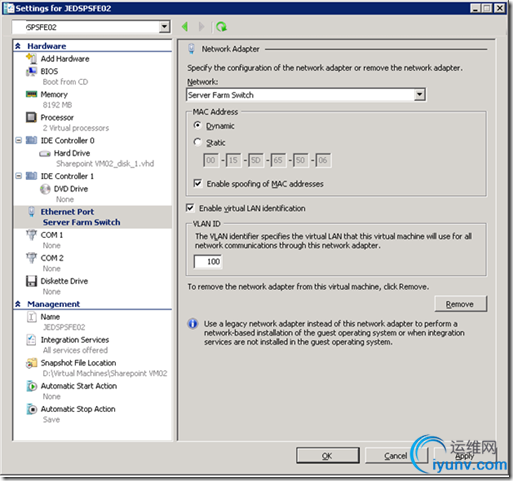Click the Cancel button
This screenshot has height=481, width=513.
coord(396,456)
